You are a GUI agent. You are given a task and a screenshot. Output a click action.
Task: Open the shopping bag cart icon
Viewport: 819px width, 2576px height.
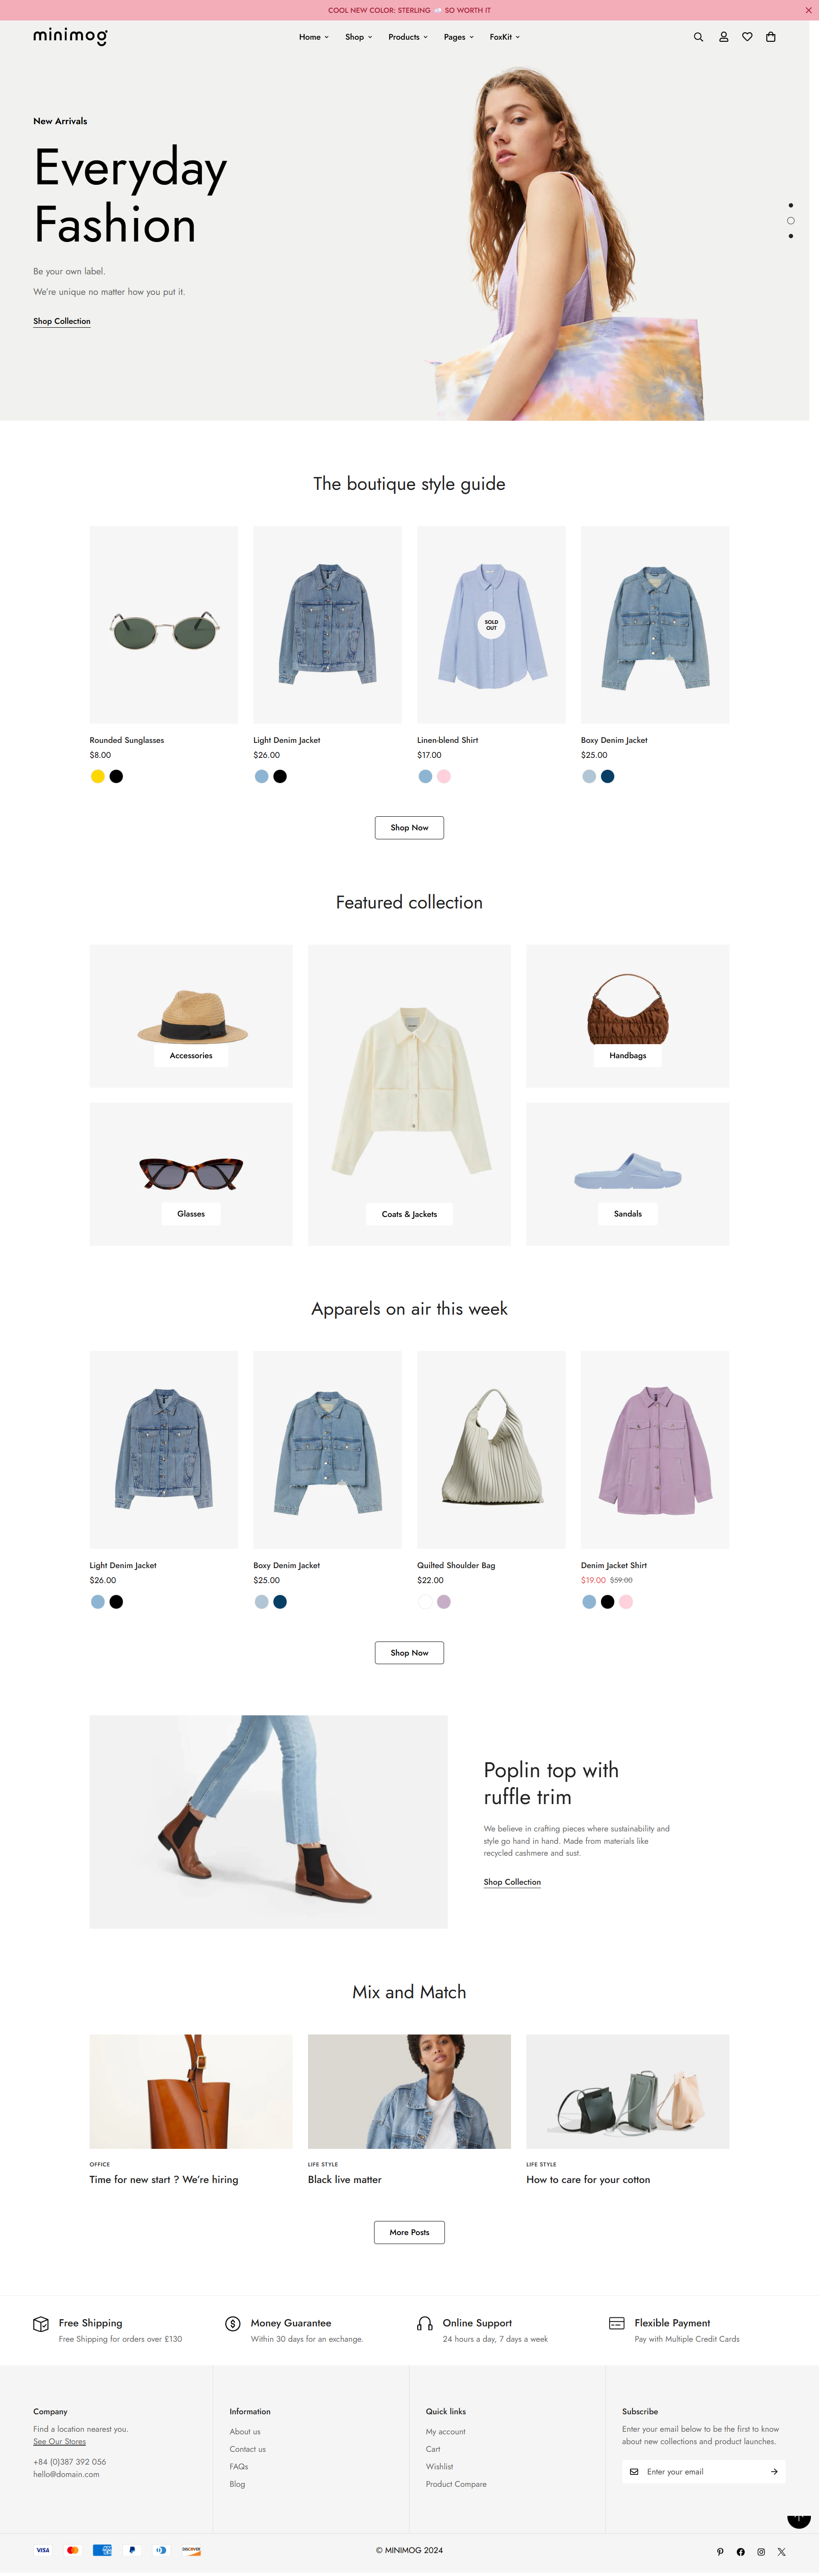pyautogui.click(x=770, y=37)
